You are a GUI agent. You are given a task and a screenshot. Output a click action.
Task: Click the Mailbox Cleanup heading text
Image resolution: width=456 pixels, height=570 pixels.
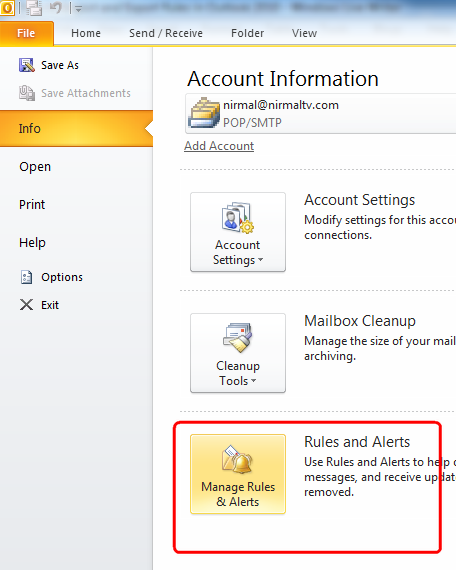point(360,321)
